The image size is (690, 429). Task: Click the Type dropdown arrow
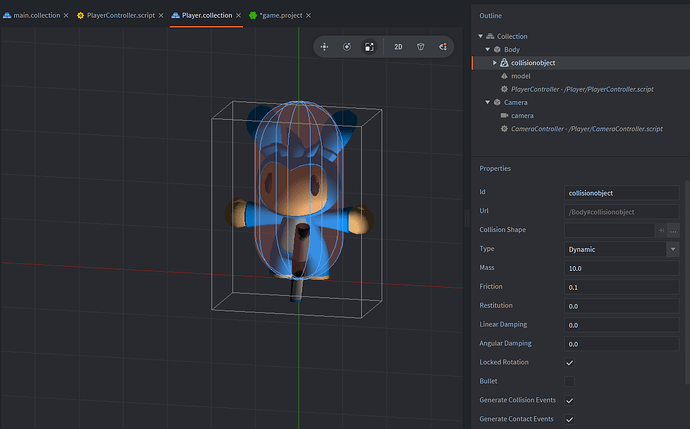[673, 249]
